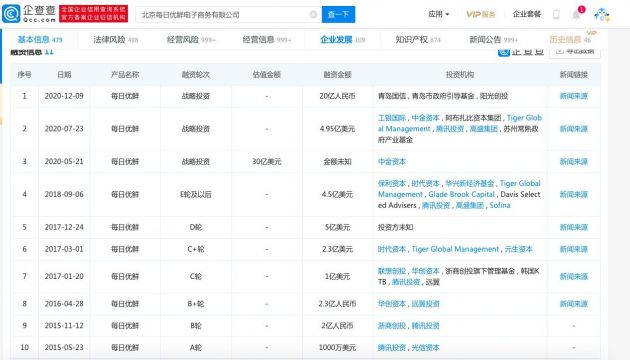Open Glade Brook Capital investor link
The image size is (630, 360).
click(461, 194)
